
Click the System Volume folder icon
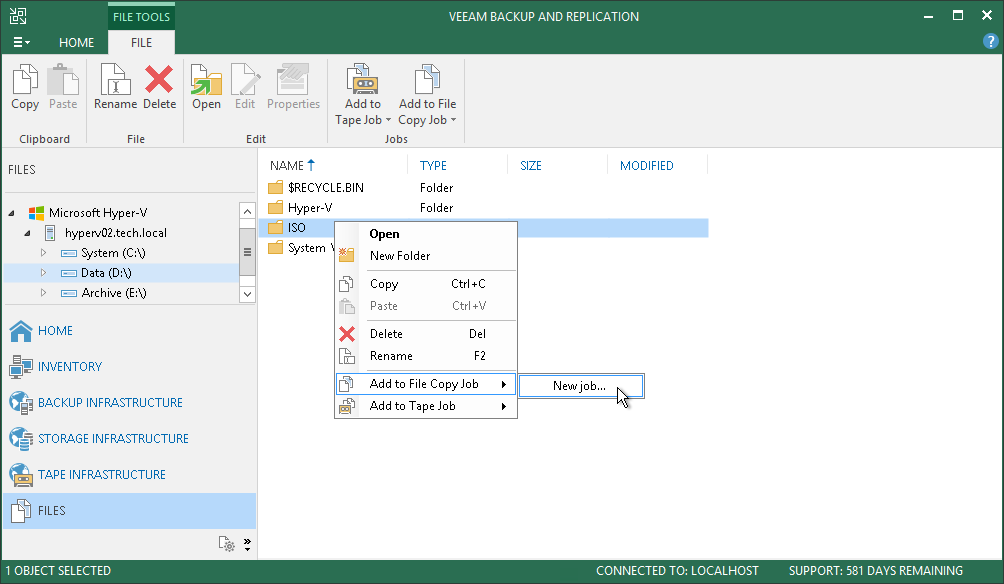pyautogui.click(x=275, y=248)
